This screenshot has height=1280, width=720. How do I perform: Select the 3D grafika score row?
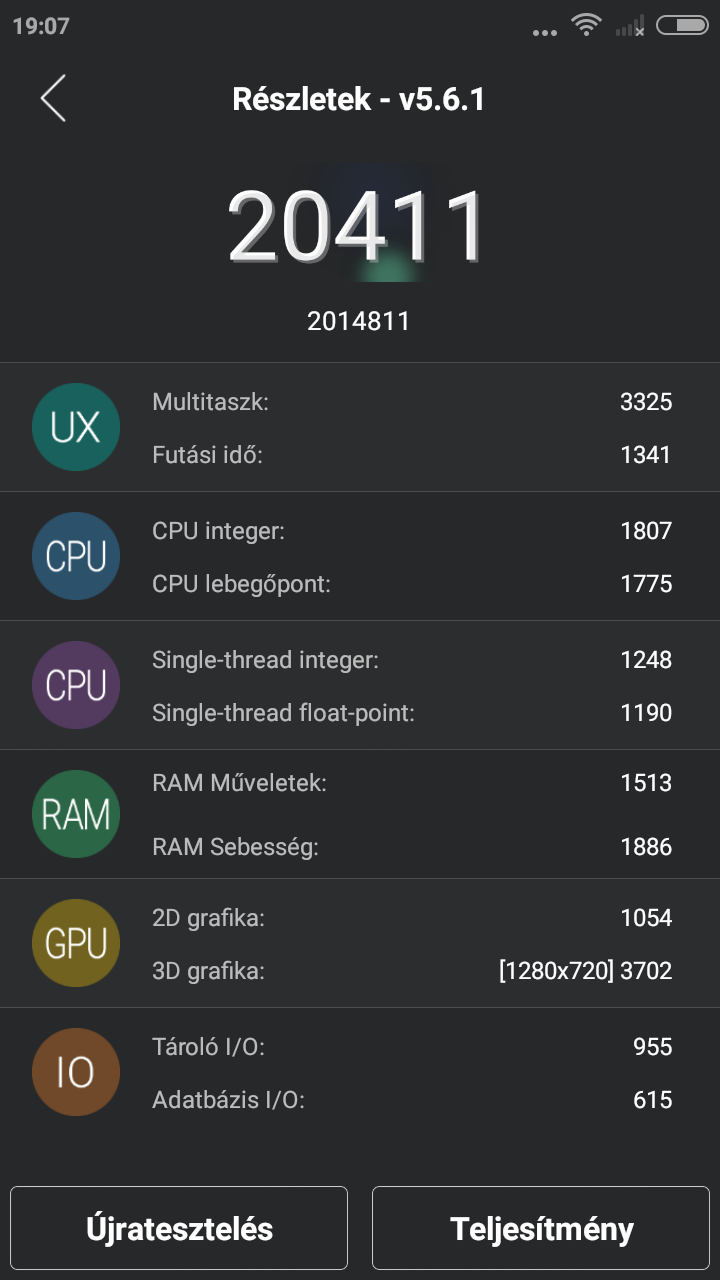coord(411,970)
